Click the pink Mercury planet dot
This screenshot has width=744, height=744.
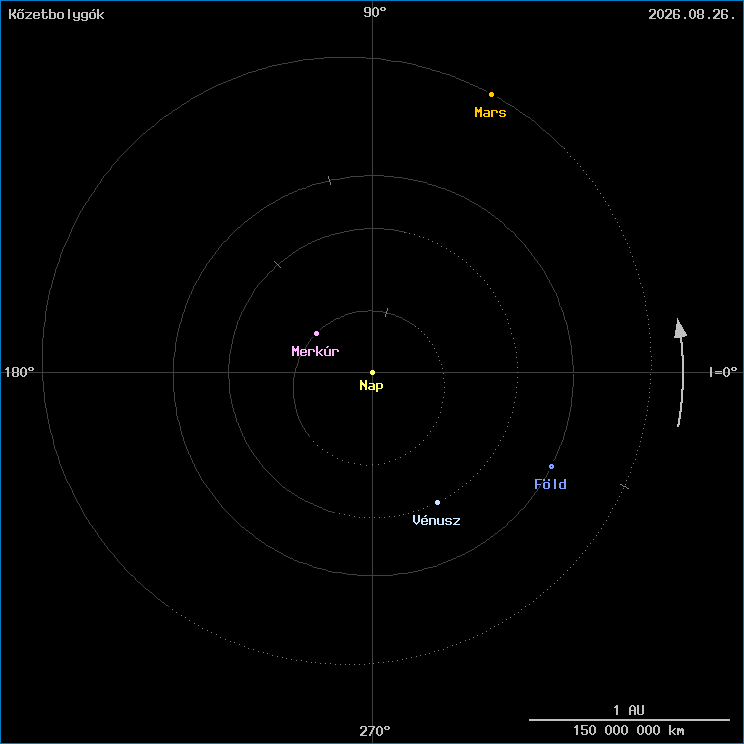coord(316,333)
